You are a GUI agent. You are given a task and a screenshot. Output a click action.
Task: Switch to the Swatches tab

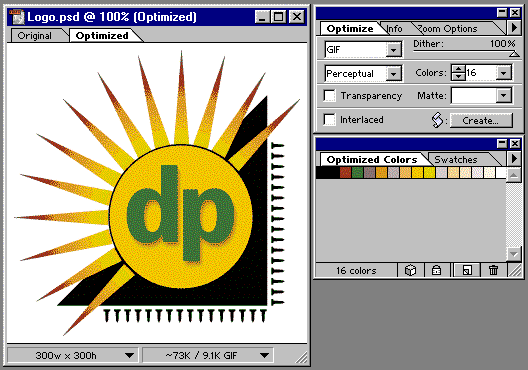coord(456,159)
